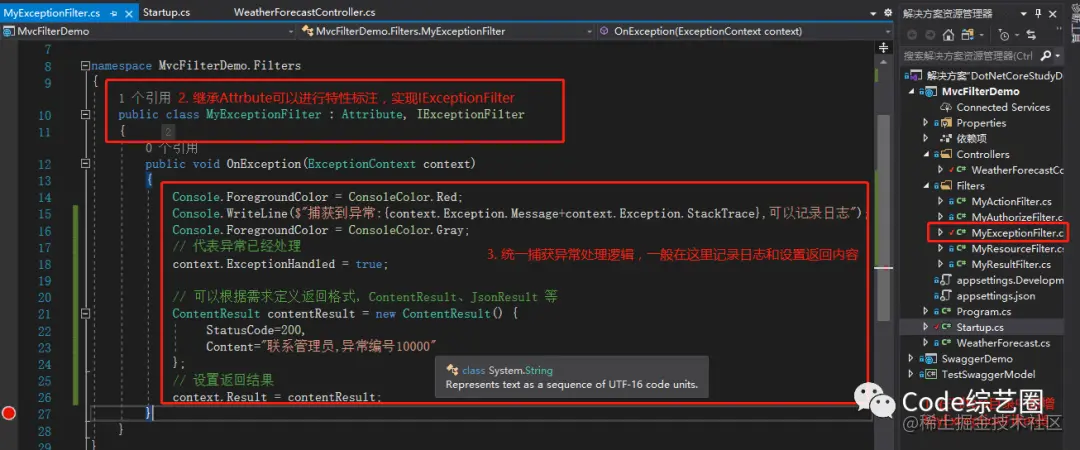
Task: Click the switch views icon in Solution Explorer
Action: tap(966, 34)
